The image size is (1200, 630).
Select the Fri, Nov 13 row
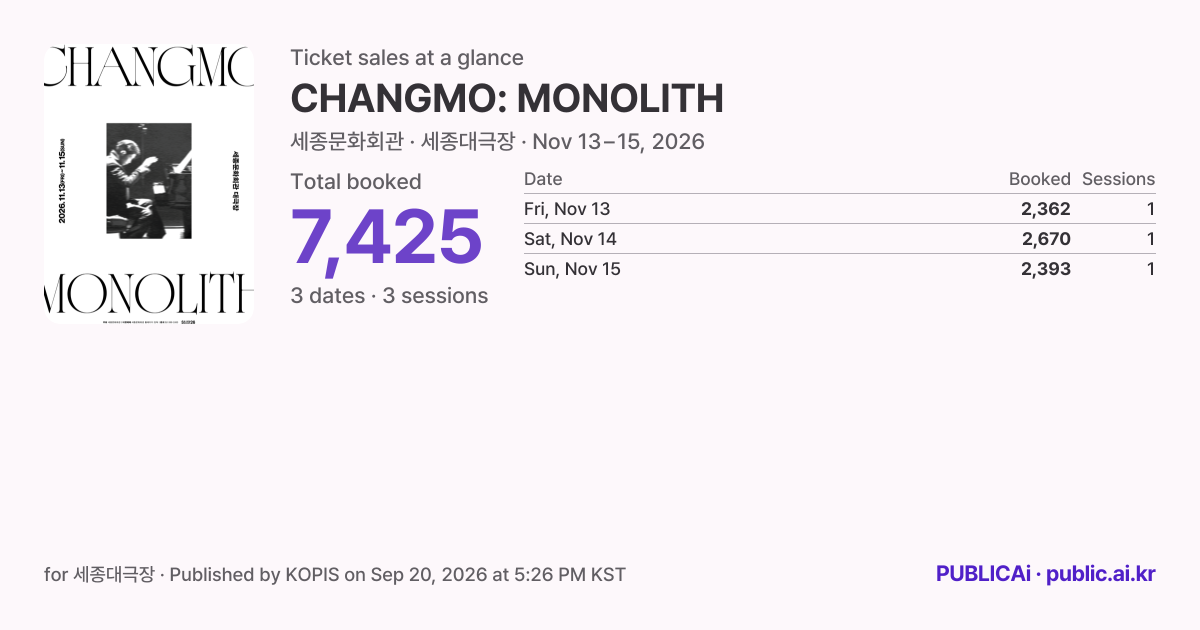[839, 209]
